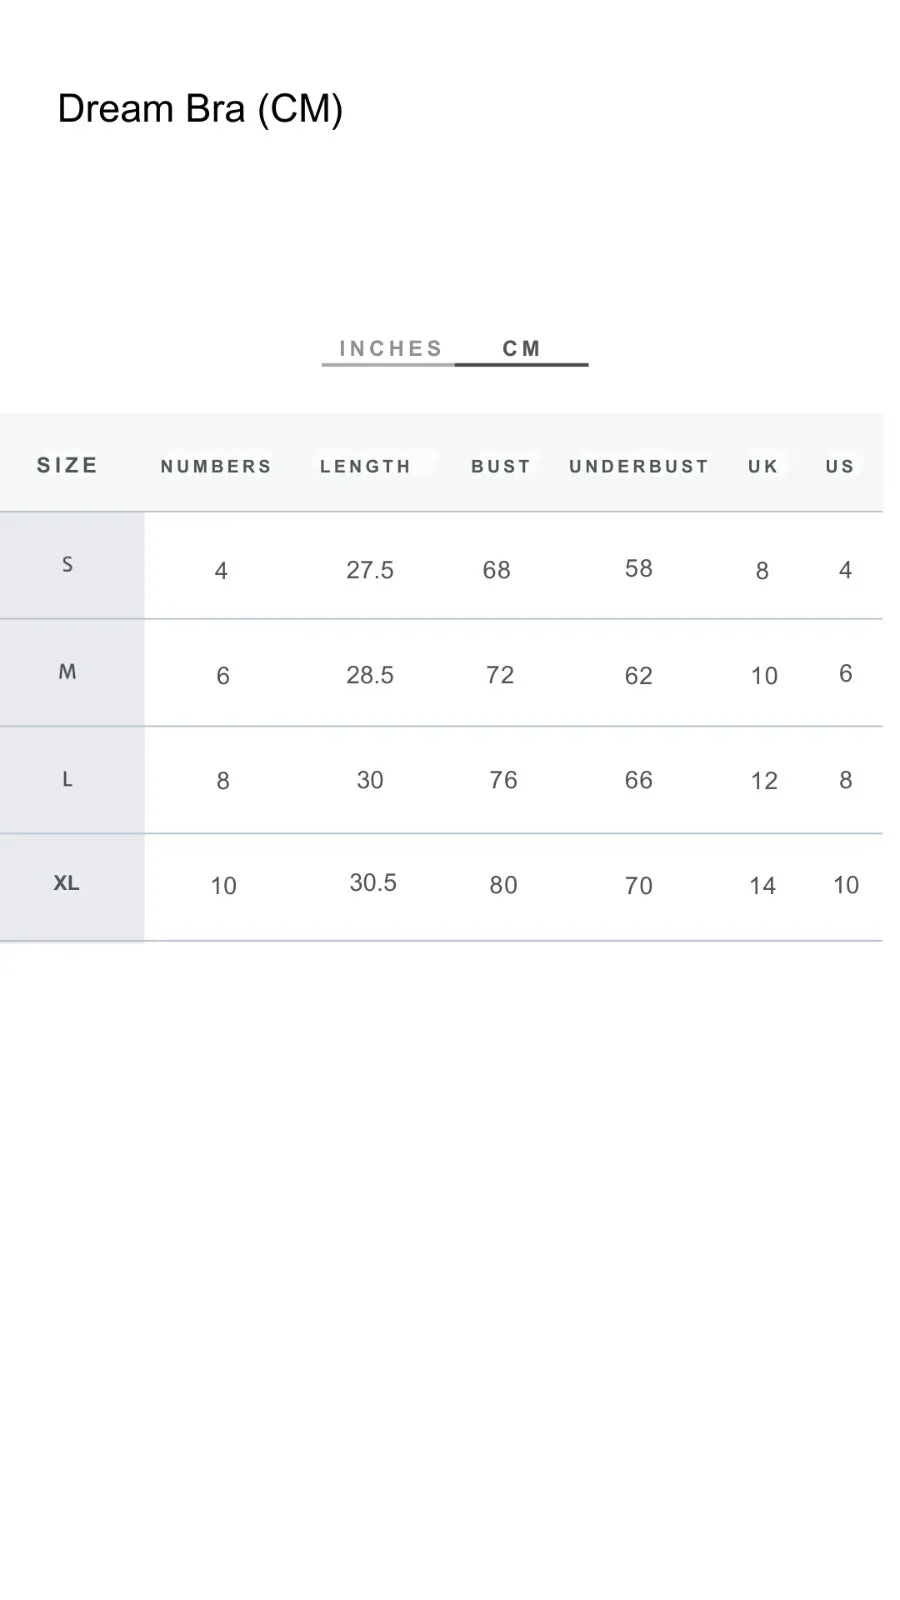Select the XL size row label

click(x=66, y=883)
